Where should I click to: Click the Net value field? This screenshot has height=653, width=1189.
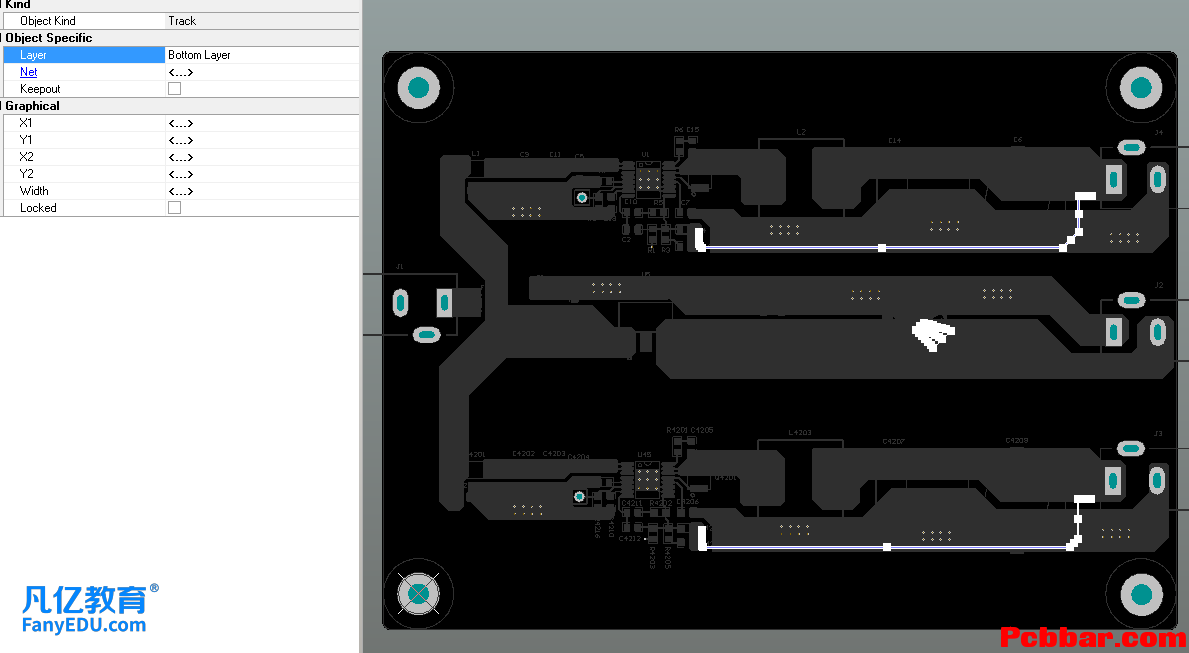pos(262,72)
